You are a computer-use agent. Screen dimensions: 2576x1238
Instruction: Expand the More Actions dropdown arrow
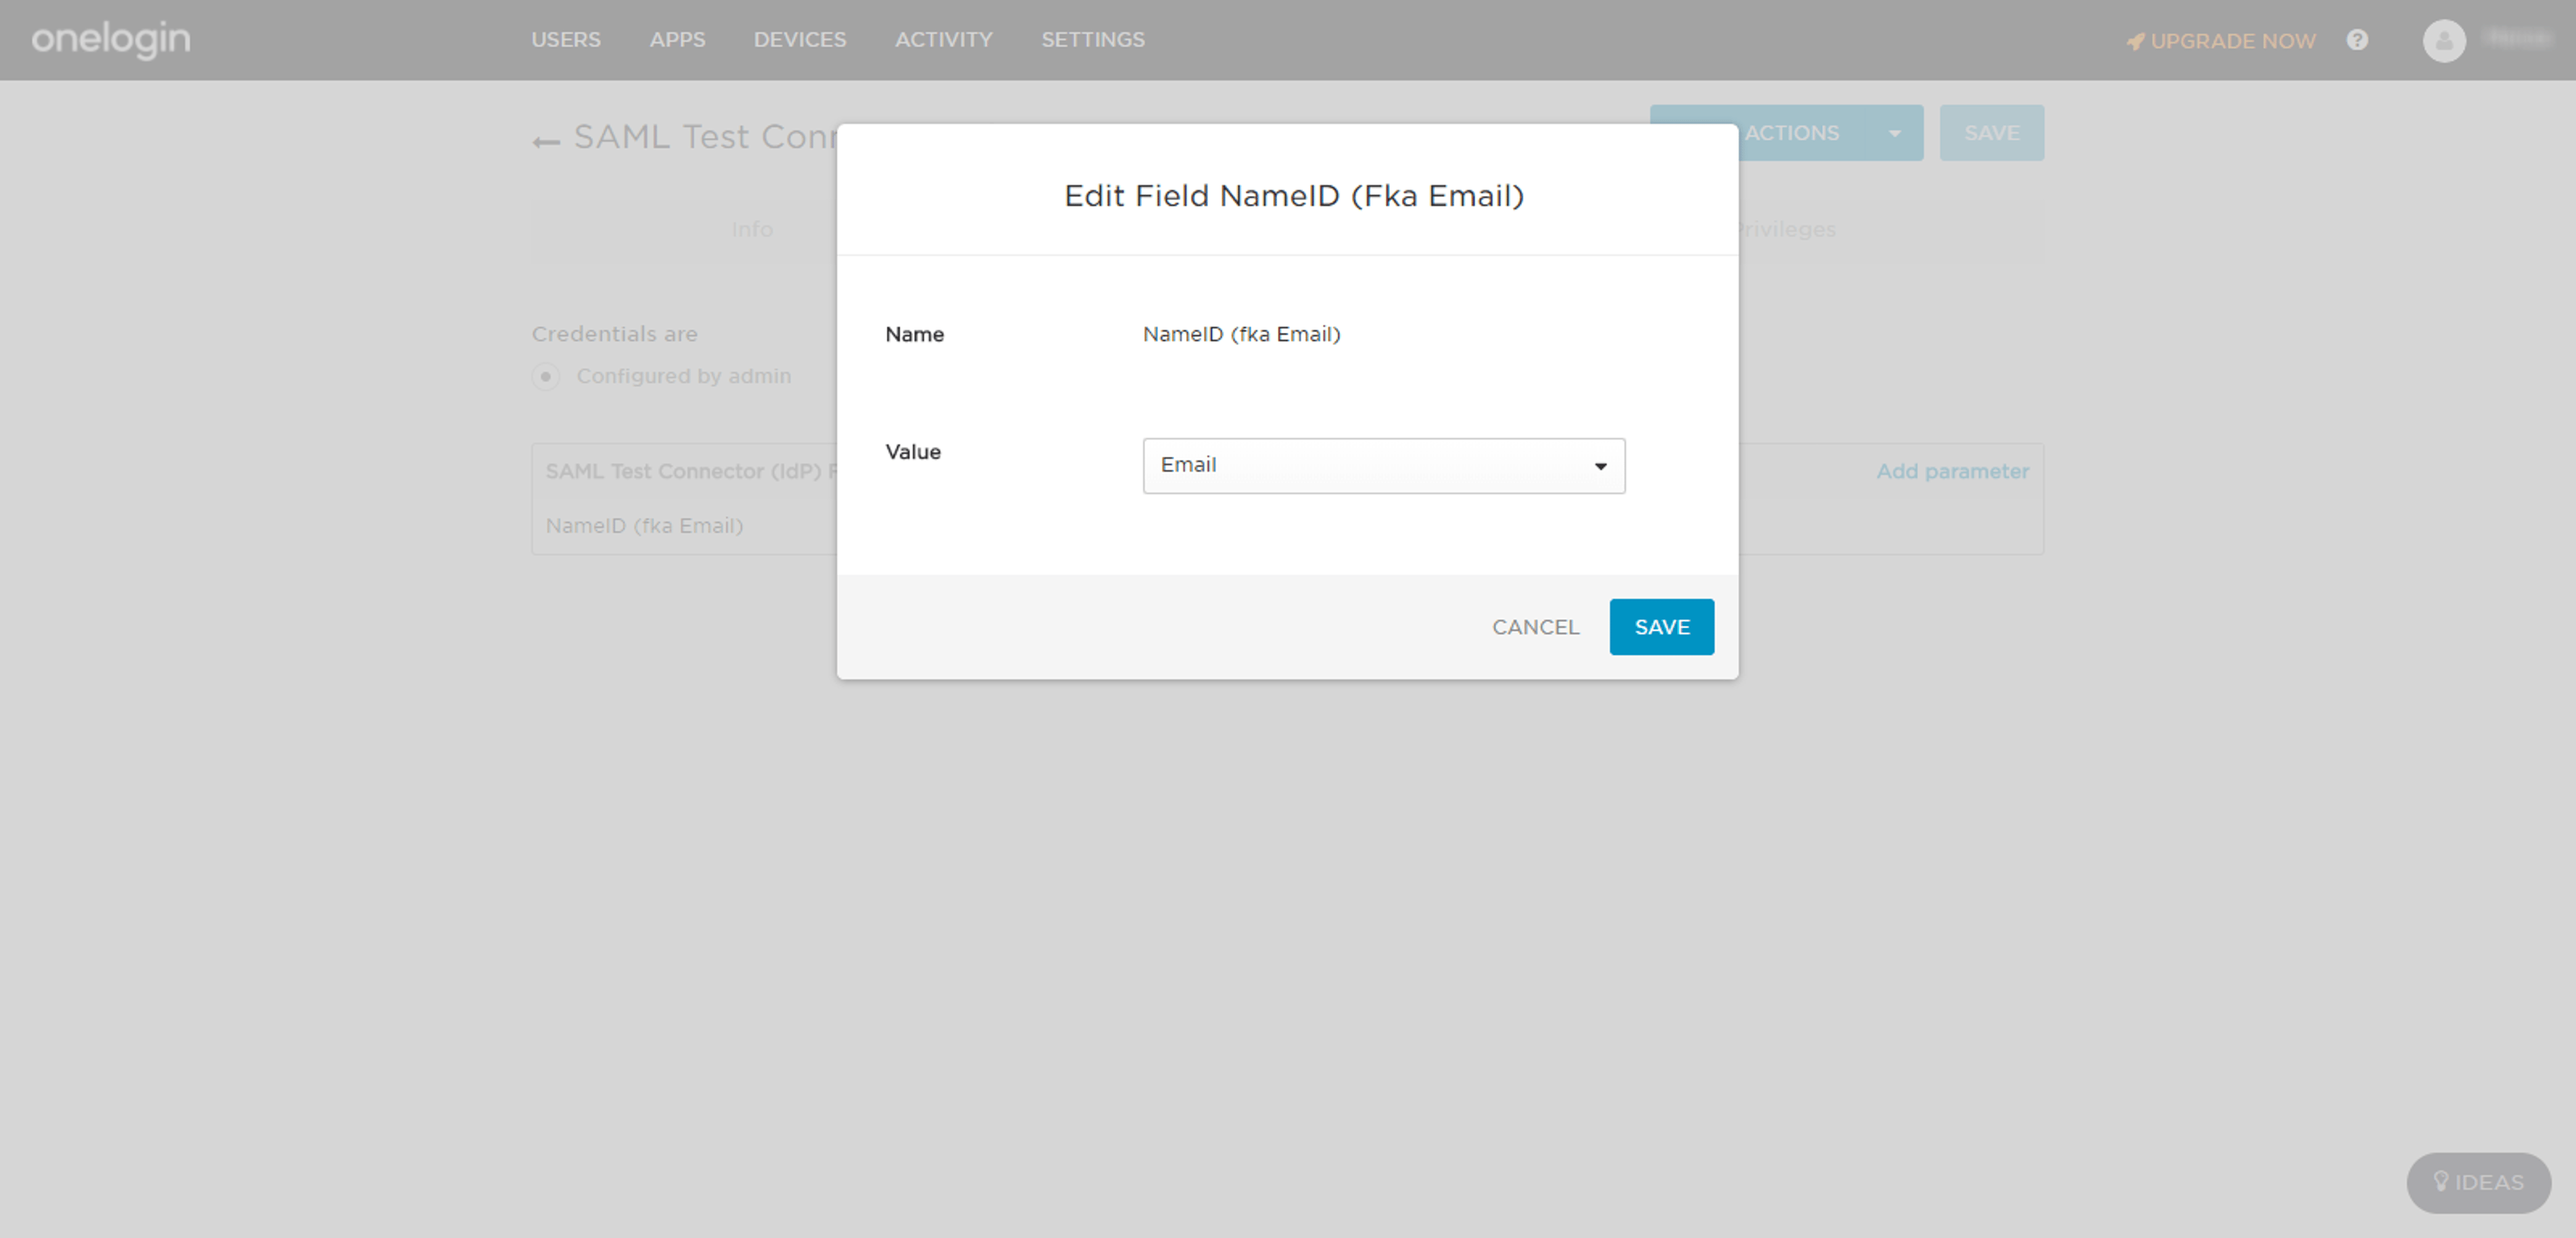tap(1894, 133)
